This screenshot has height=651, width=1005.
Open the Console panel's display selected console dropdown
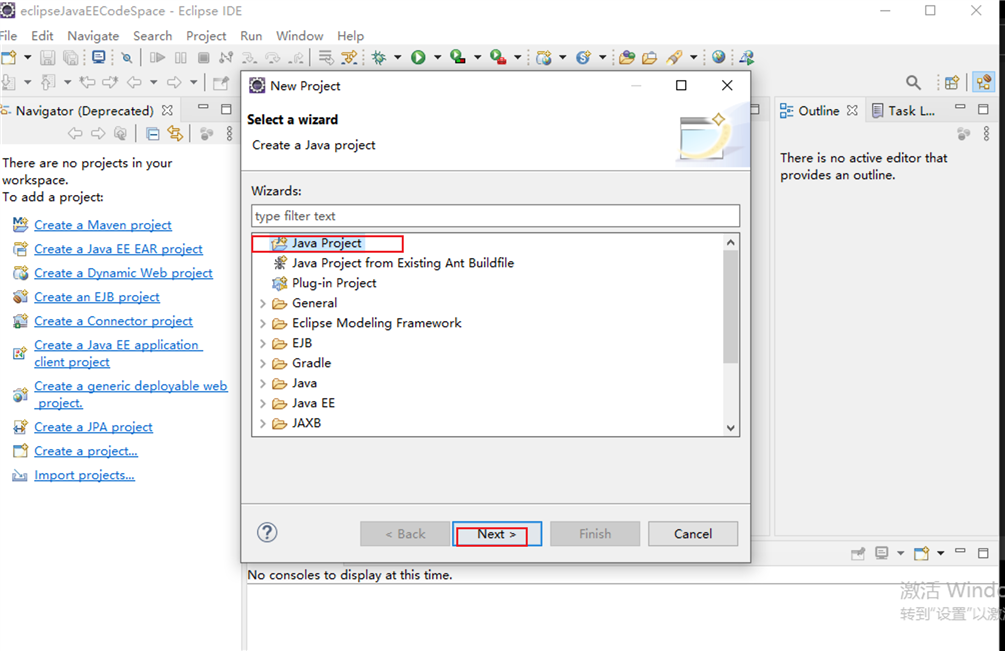tap(901, 553)
